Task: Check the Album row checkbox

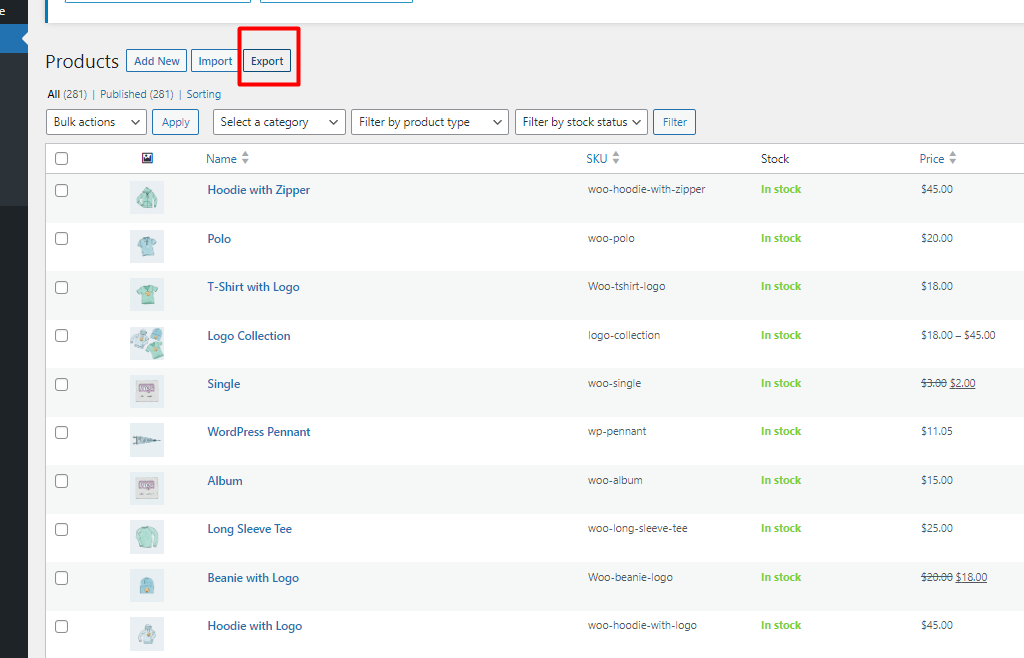Action: pos(61,481)
